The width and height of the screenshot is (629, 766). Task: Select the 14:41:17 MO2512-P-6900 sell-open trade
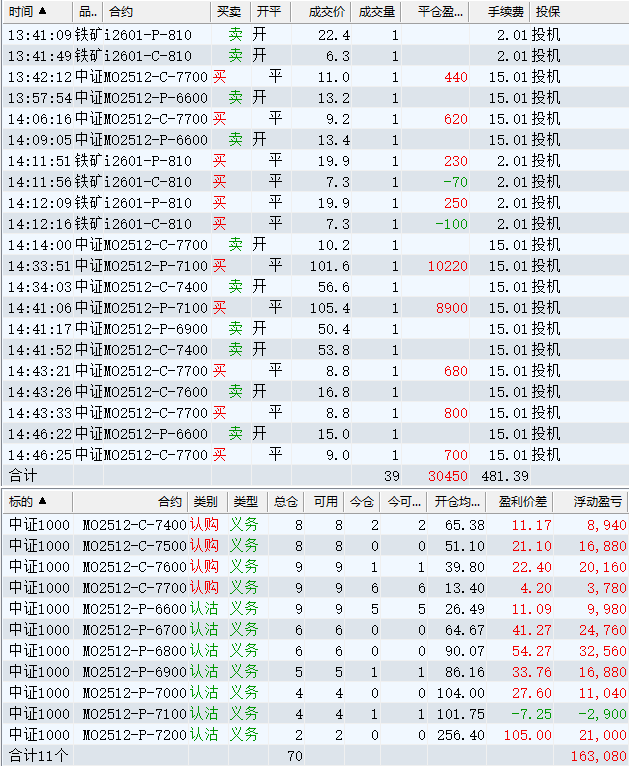coord(315,329)
